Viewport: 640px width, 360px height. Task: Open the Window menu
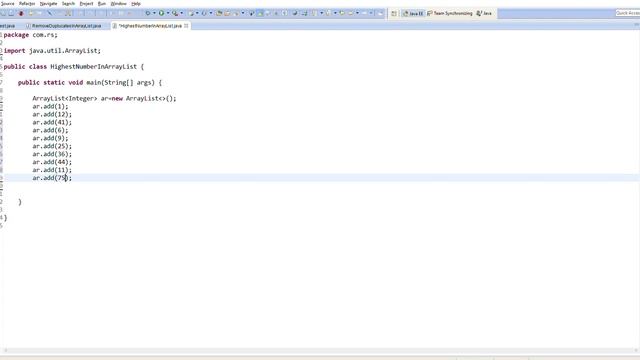119,4
